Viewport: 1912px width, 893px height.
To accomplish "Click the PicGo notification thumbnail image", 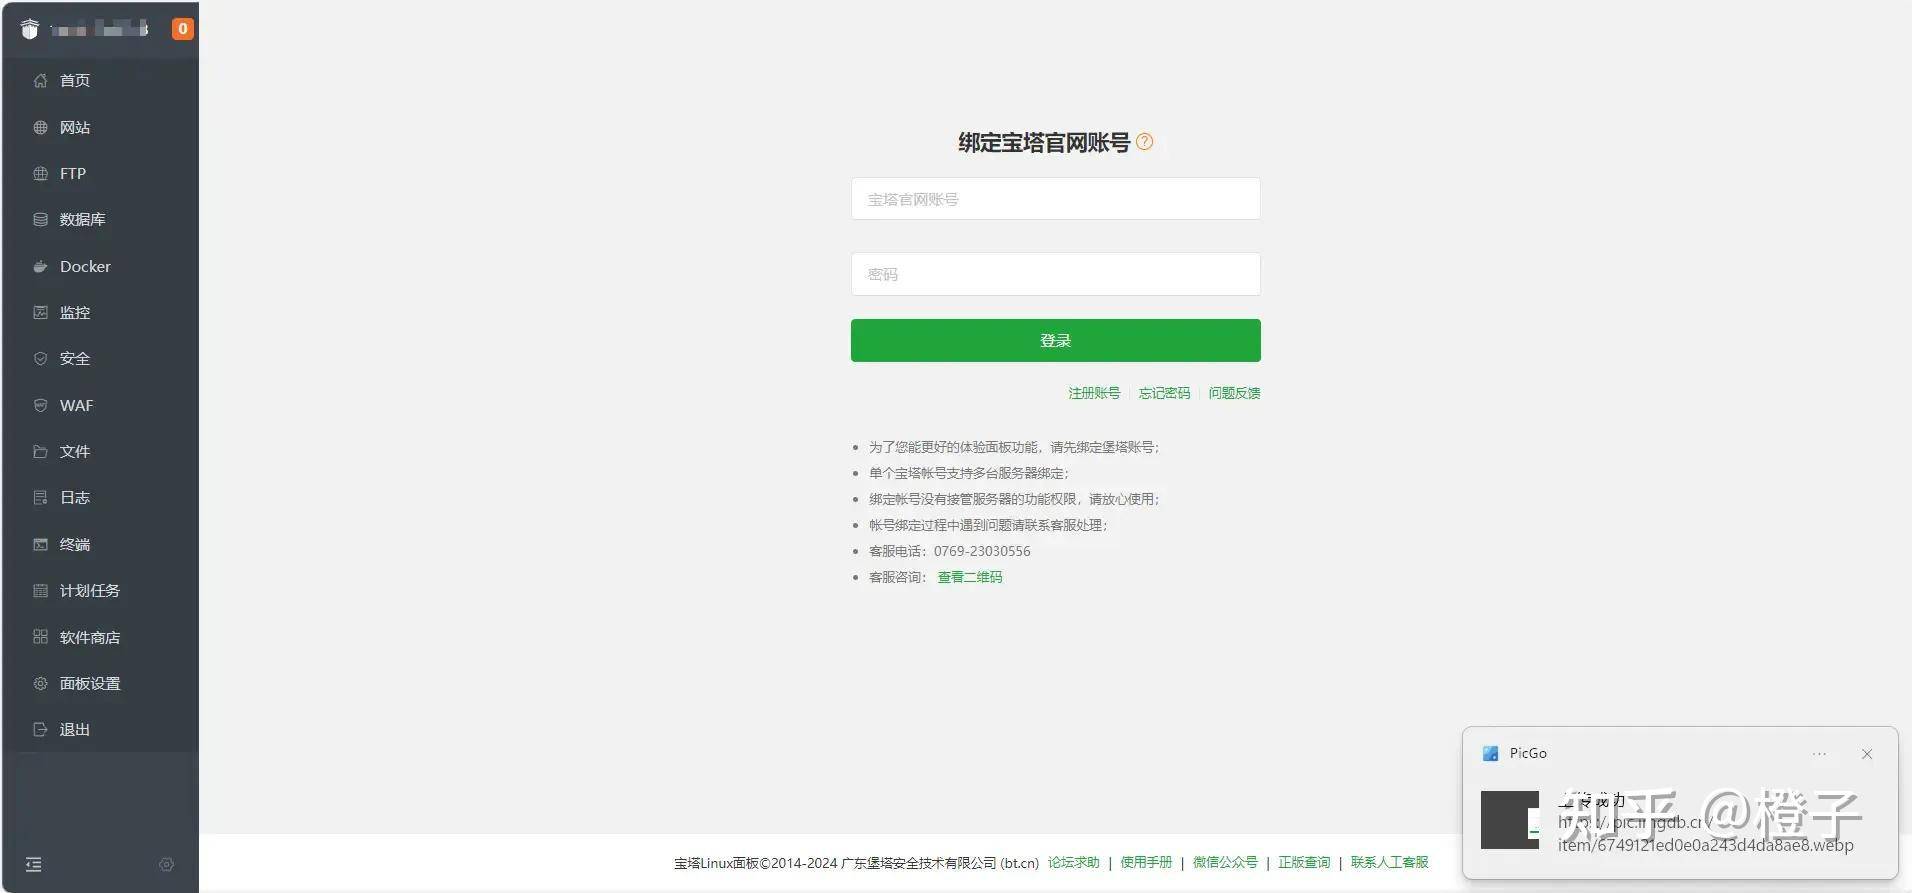I will pyautogui.click(x=1510, y=820).
